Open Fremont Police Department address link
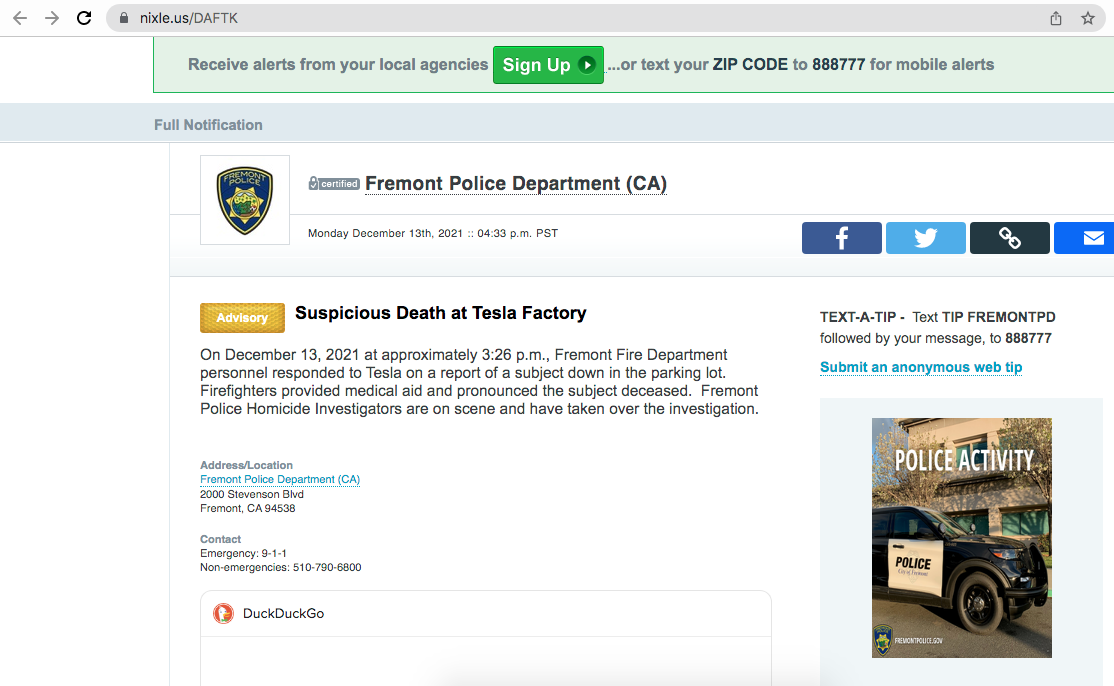The image size is (1114, 686). coord(280,479)
